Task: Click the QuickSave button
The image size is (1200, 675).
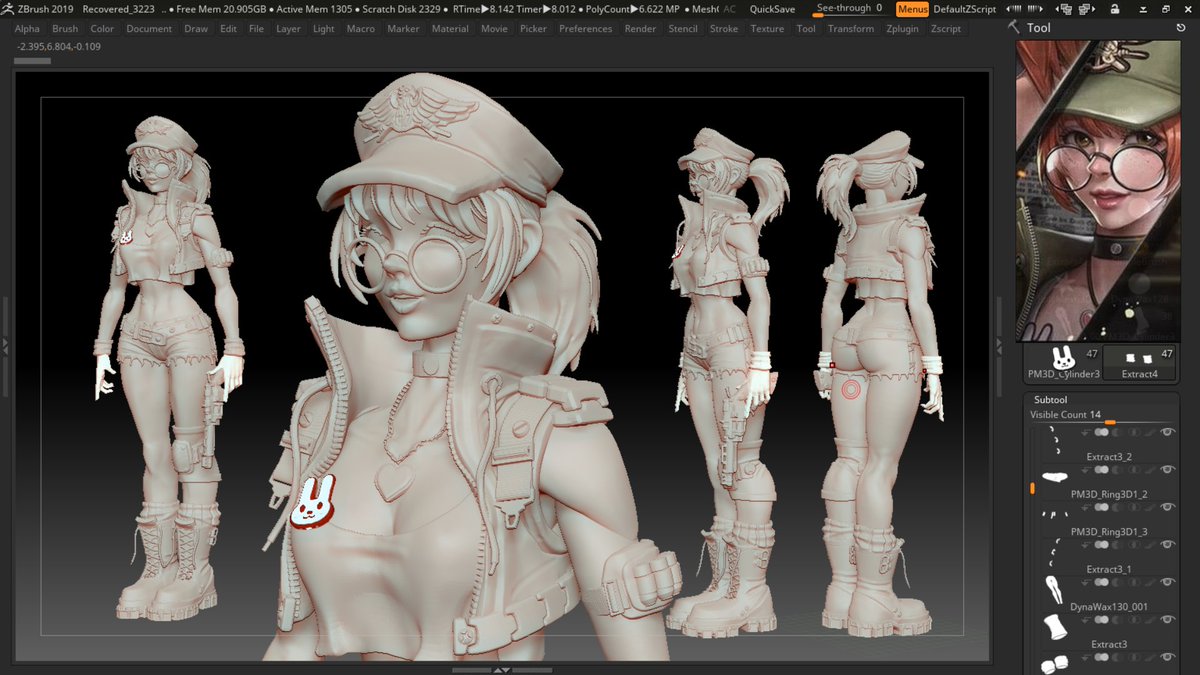Action: click(773, 9)
